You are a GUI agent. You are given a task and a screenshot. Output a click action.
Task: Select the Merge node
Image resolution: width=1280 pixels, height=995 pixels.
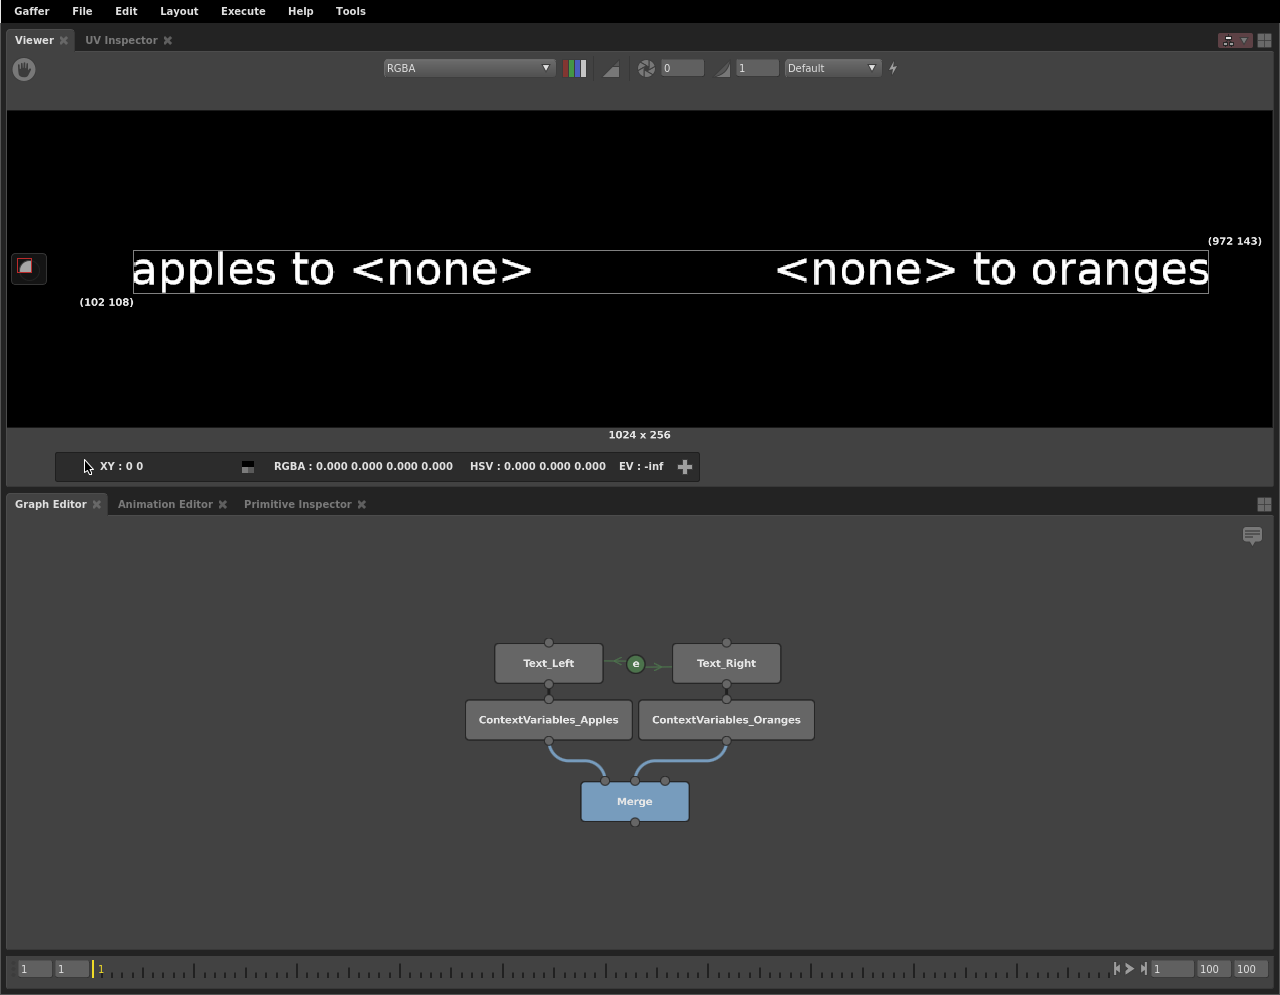click(x=635, y=802)
